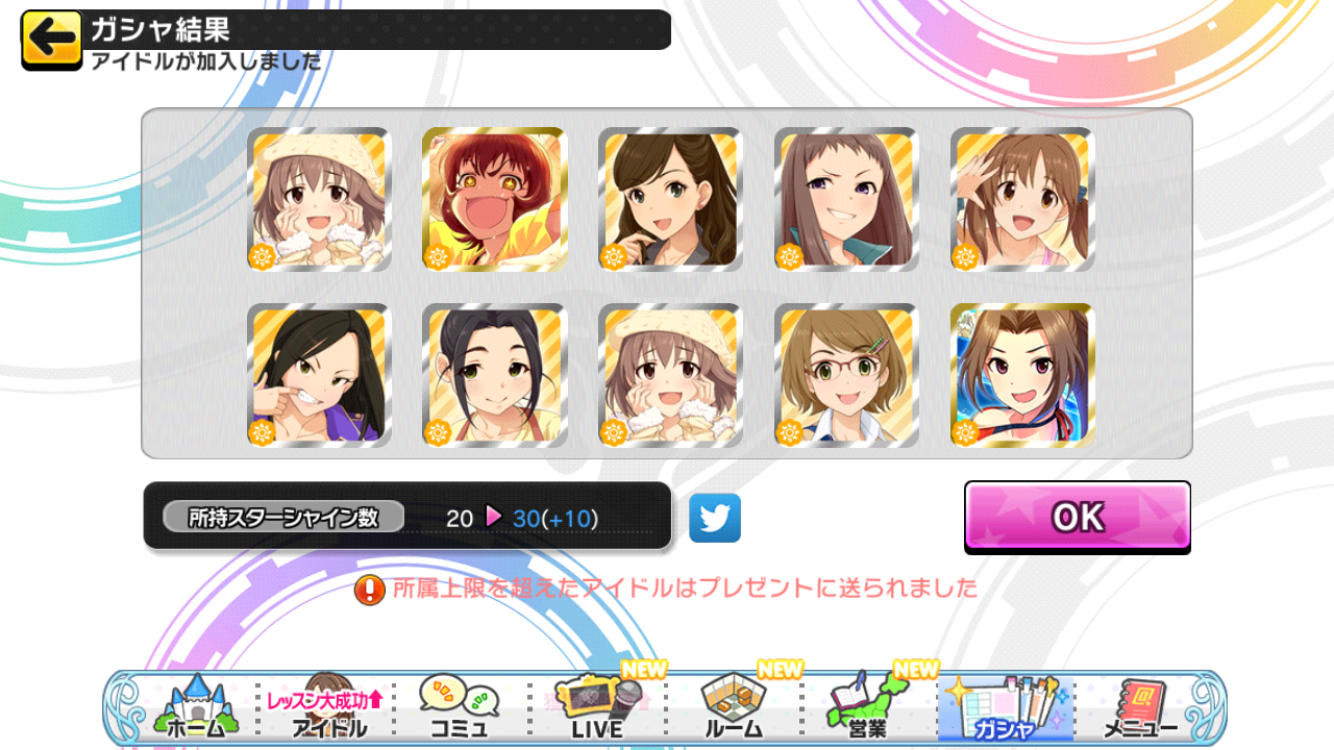Select the twin-tail brown-haired idol card
Screen dimensions: 1334x750
[1023, 199]
